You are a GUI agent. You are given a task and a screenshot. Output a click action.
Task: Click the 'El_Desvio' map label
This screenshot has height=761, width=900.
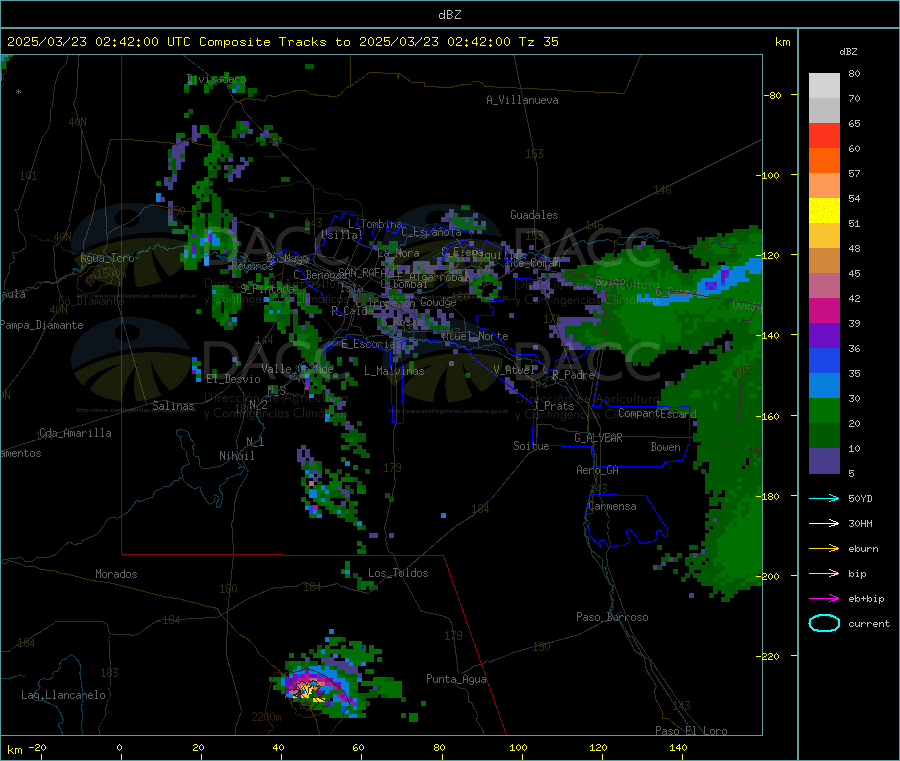coord(233,379)
